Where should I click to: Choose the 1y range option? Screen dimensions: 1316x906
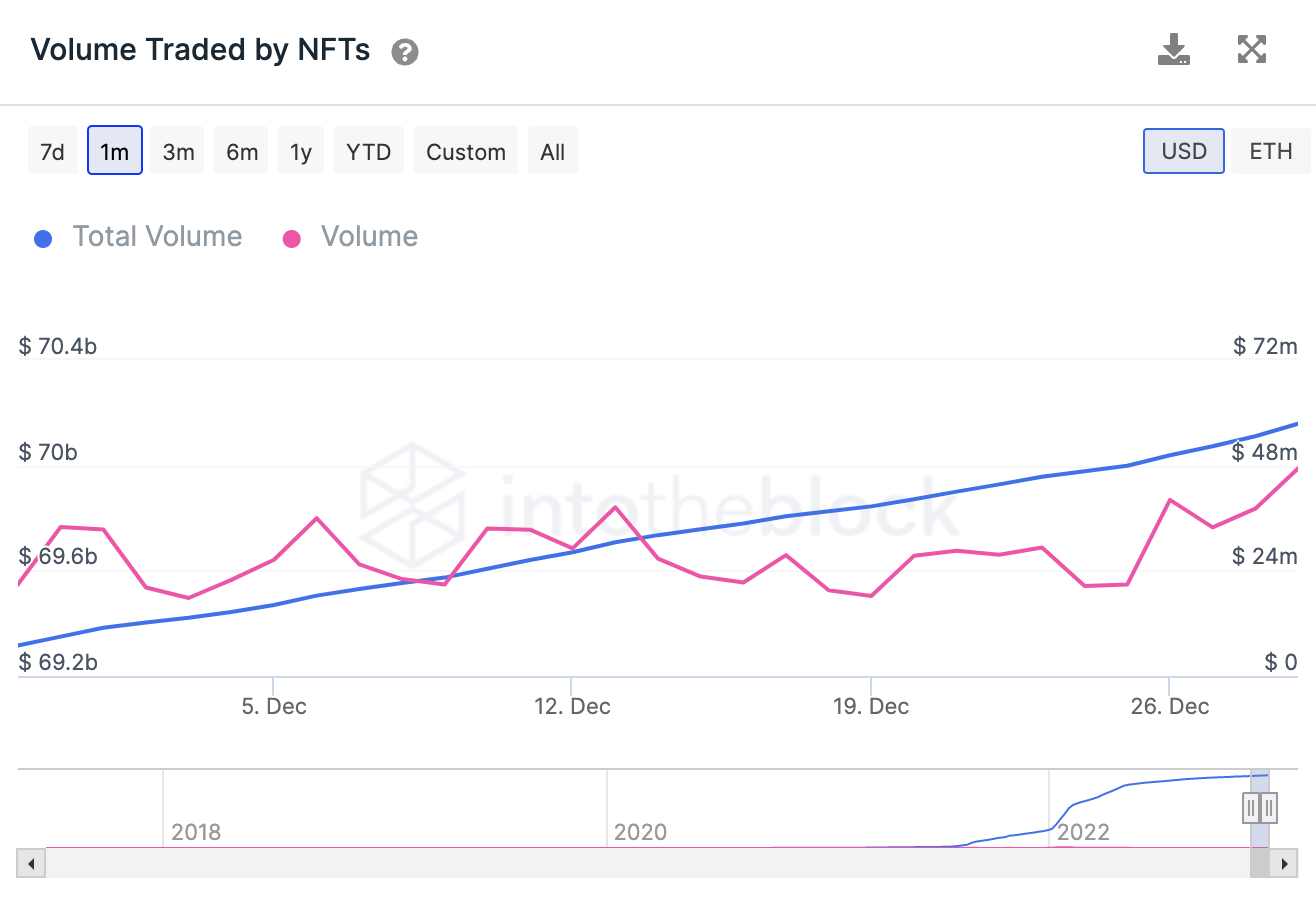point(300,150)
